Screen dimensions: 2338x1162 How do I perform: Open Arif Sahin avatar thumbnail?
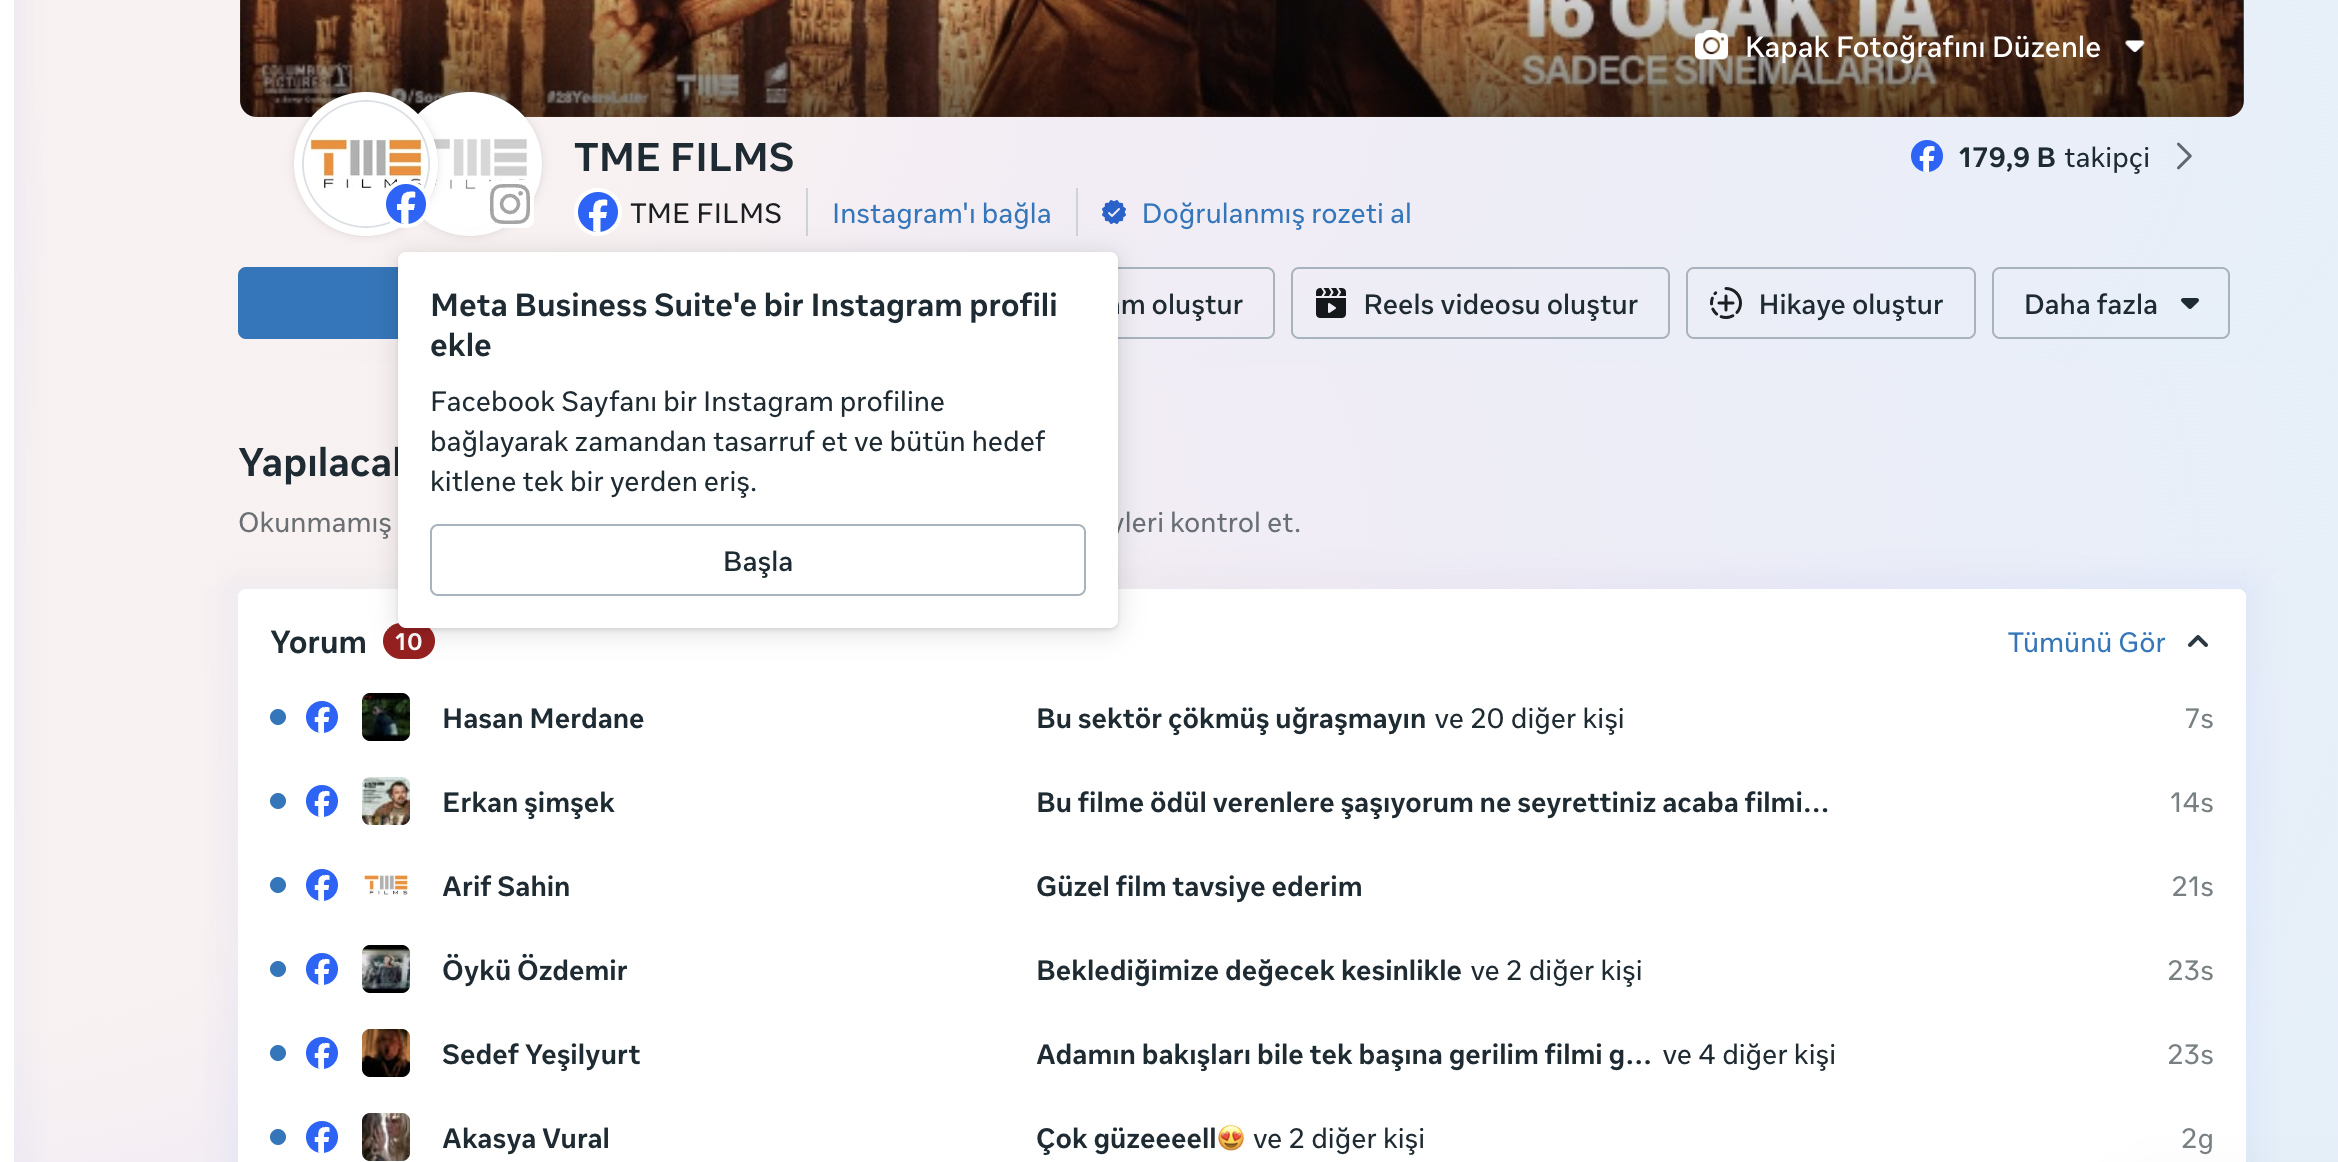[386, 885]
